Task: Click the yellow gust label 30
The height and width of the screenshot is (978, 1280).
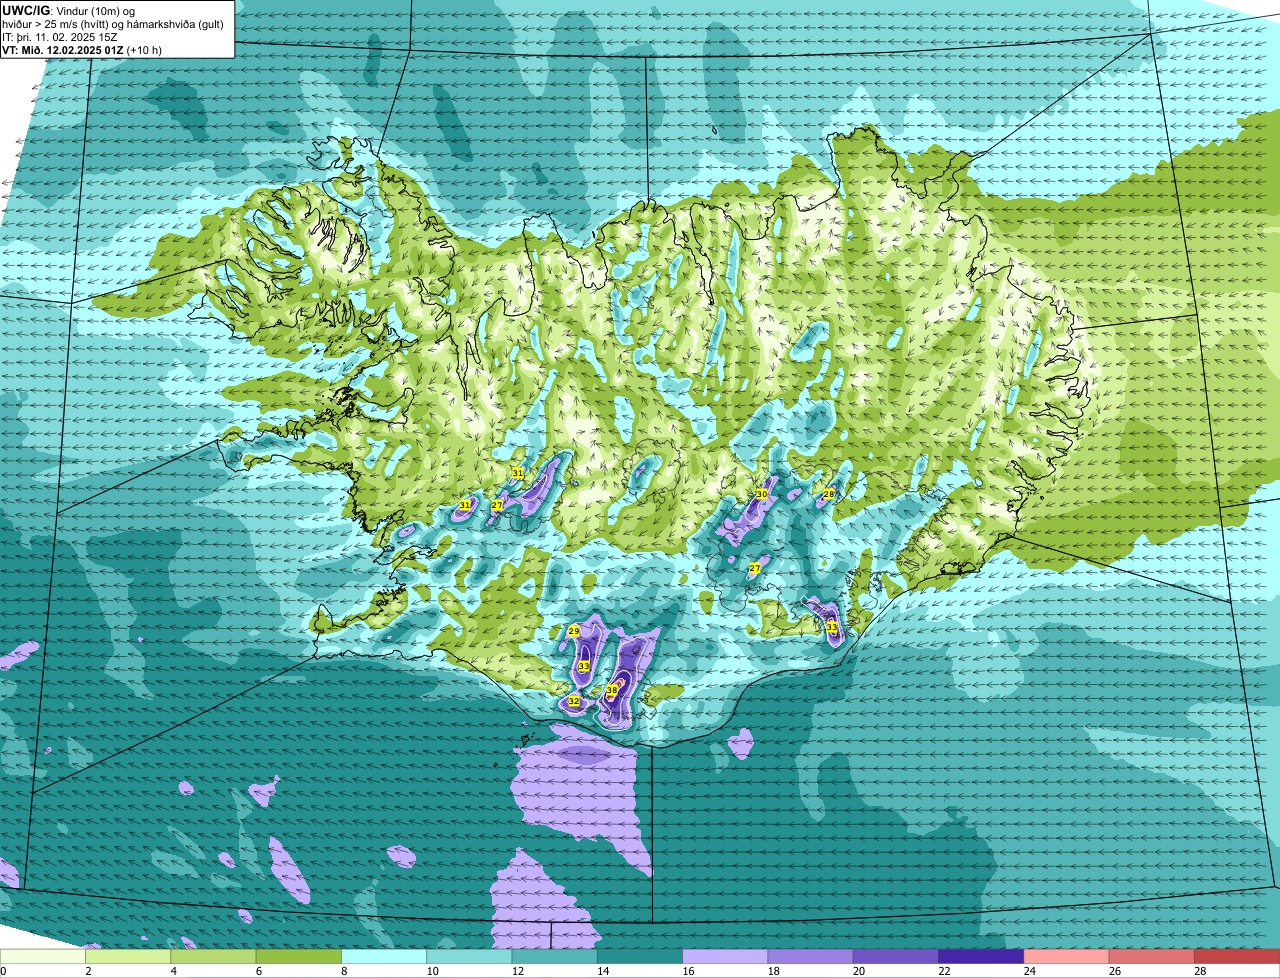Action: click(x=762, y=494)
